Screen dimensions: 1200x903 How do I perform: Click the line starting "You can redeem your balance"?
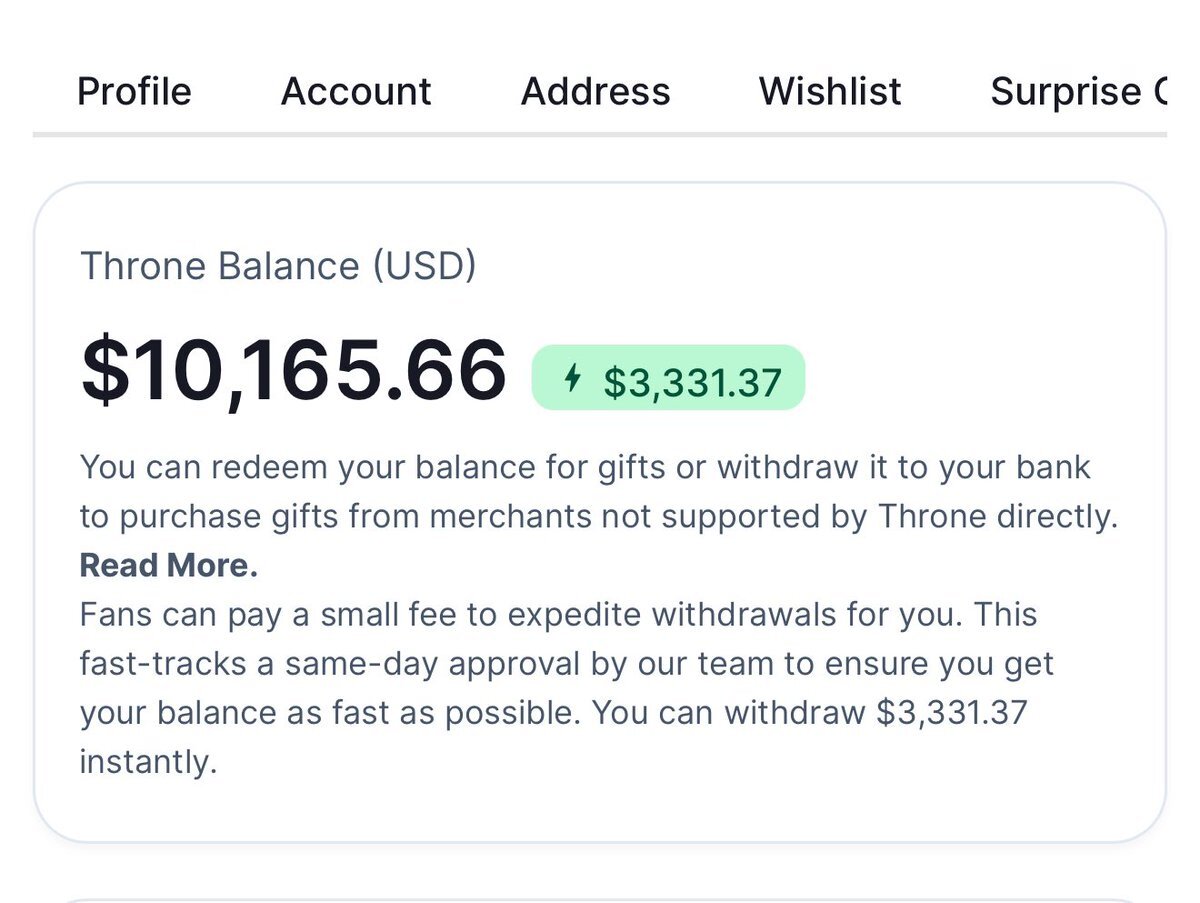(x=585, y=467)
